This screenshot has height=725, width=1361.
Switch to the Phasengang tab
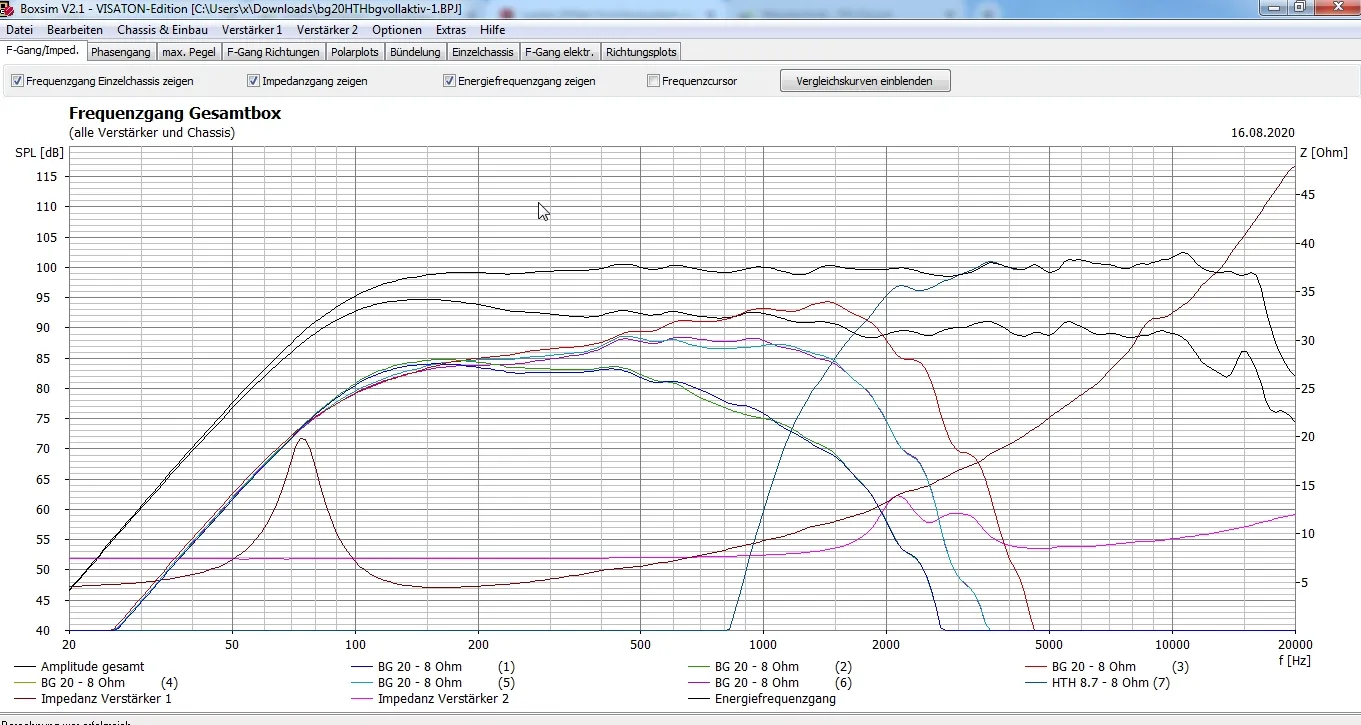(x=121, y=52)
